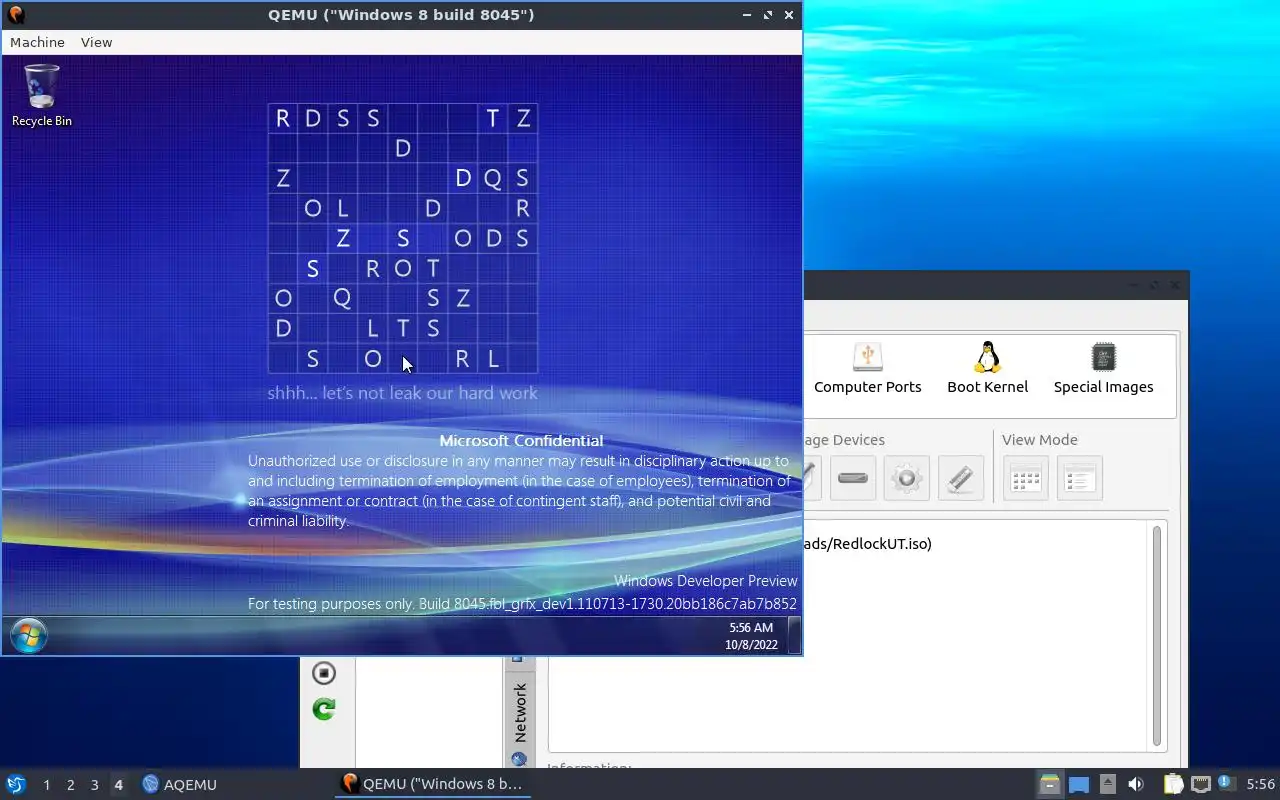This screenshot has height=800, width=1280.
Task: Click the stop VM button in AQEMU
Action: tap(324, 673)
